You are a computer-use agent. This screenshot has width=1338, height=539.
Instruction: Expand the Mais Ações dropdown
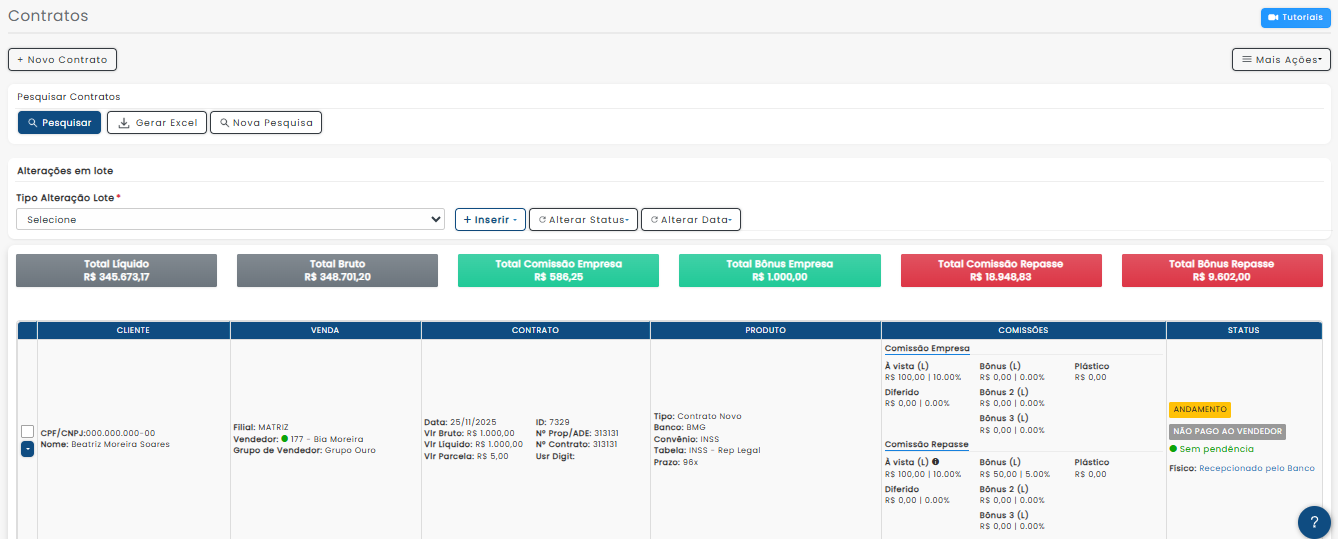pos(1280,60)
